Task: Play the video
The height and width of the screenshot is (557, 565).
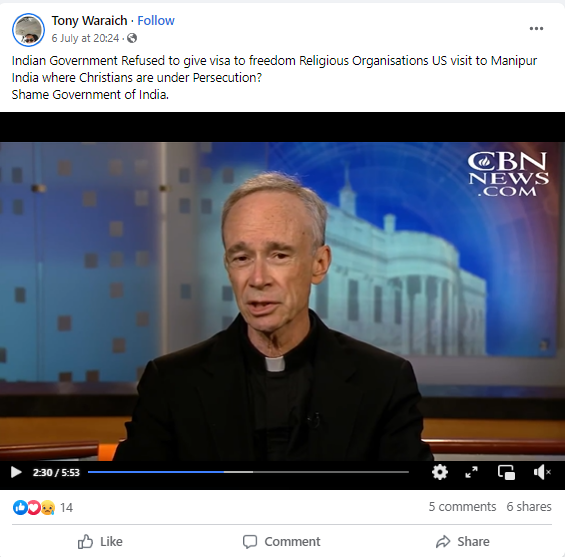Action: [16, 472]
